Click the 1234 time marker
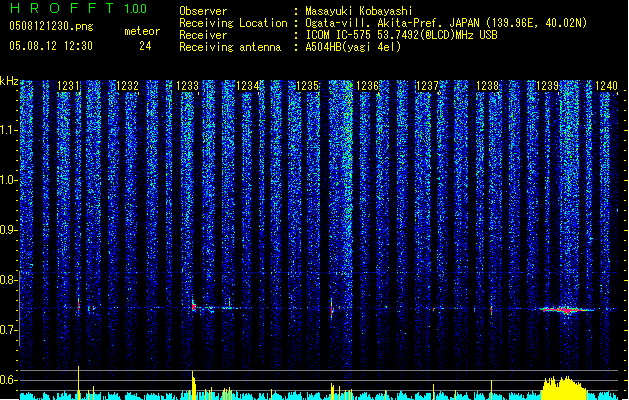629x400 pixels. [x=248, y=86]
